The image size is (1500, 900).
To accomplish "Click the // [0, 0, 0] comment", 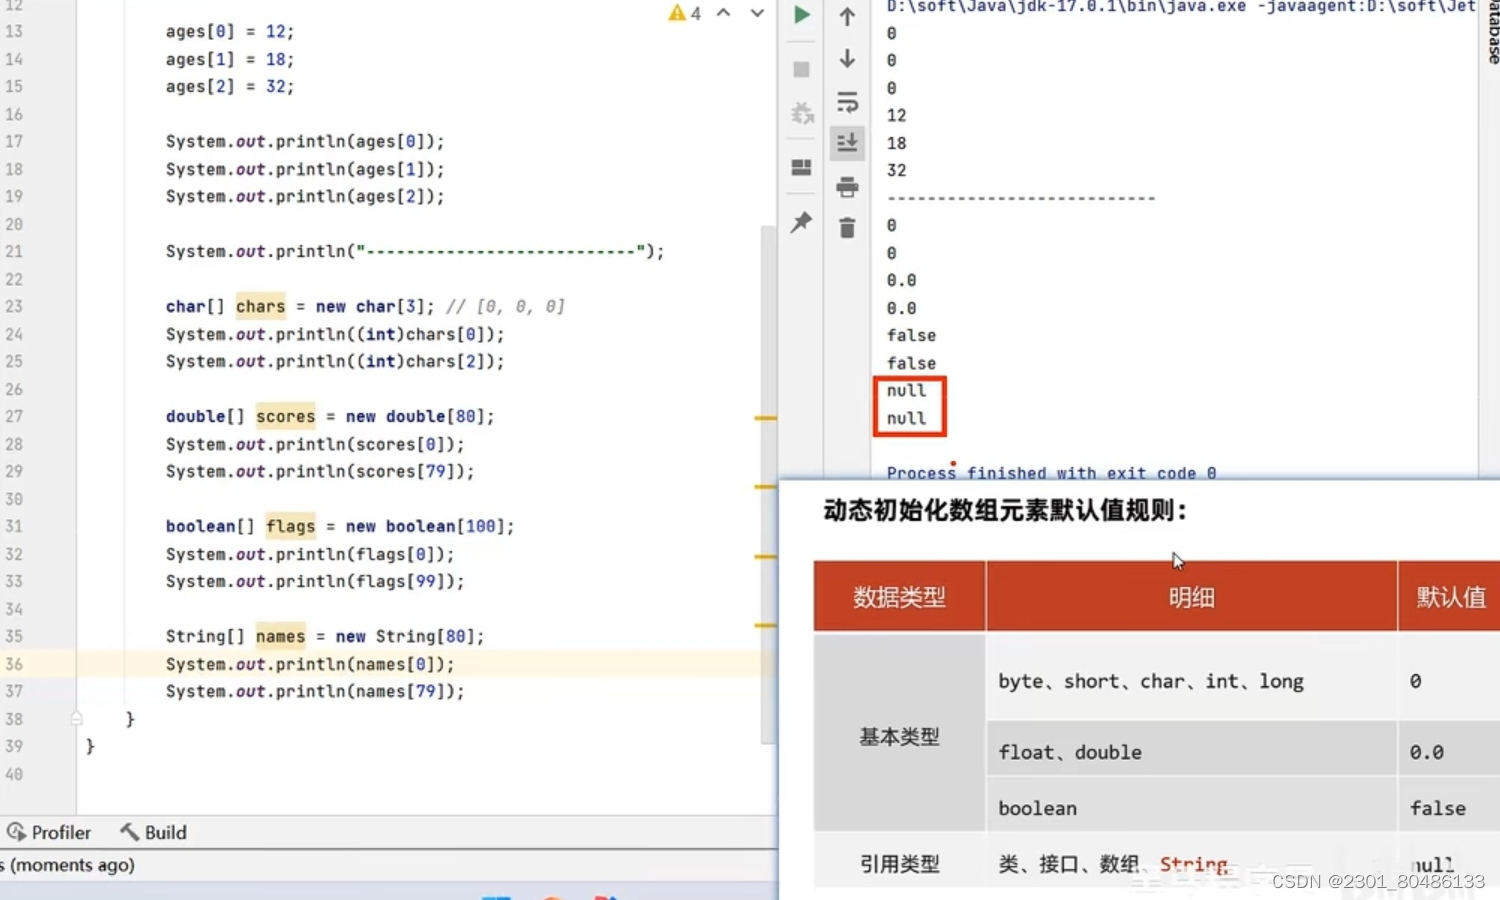I will click(506, 306).
